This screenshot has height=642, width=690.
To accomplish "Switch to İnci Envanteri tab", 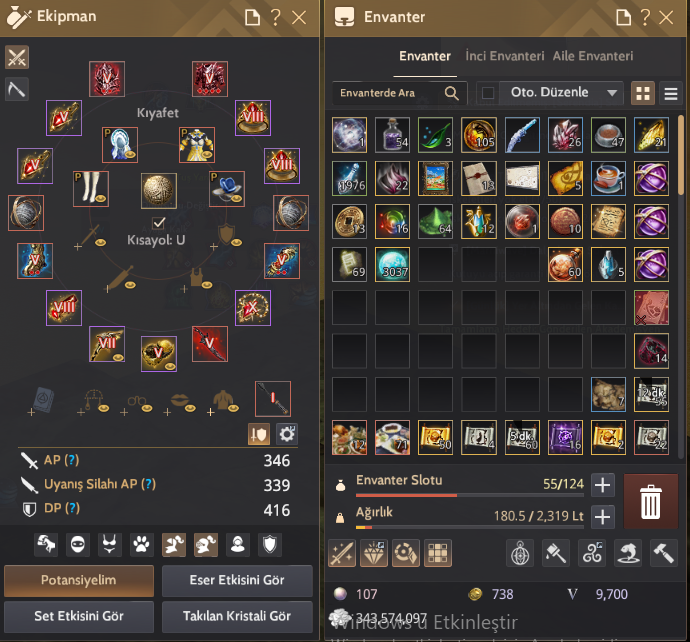I will tap(504, 56).
